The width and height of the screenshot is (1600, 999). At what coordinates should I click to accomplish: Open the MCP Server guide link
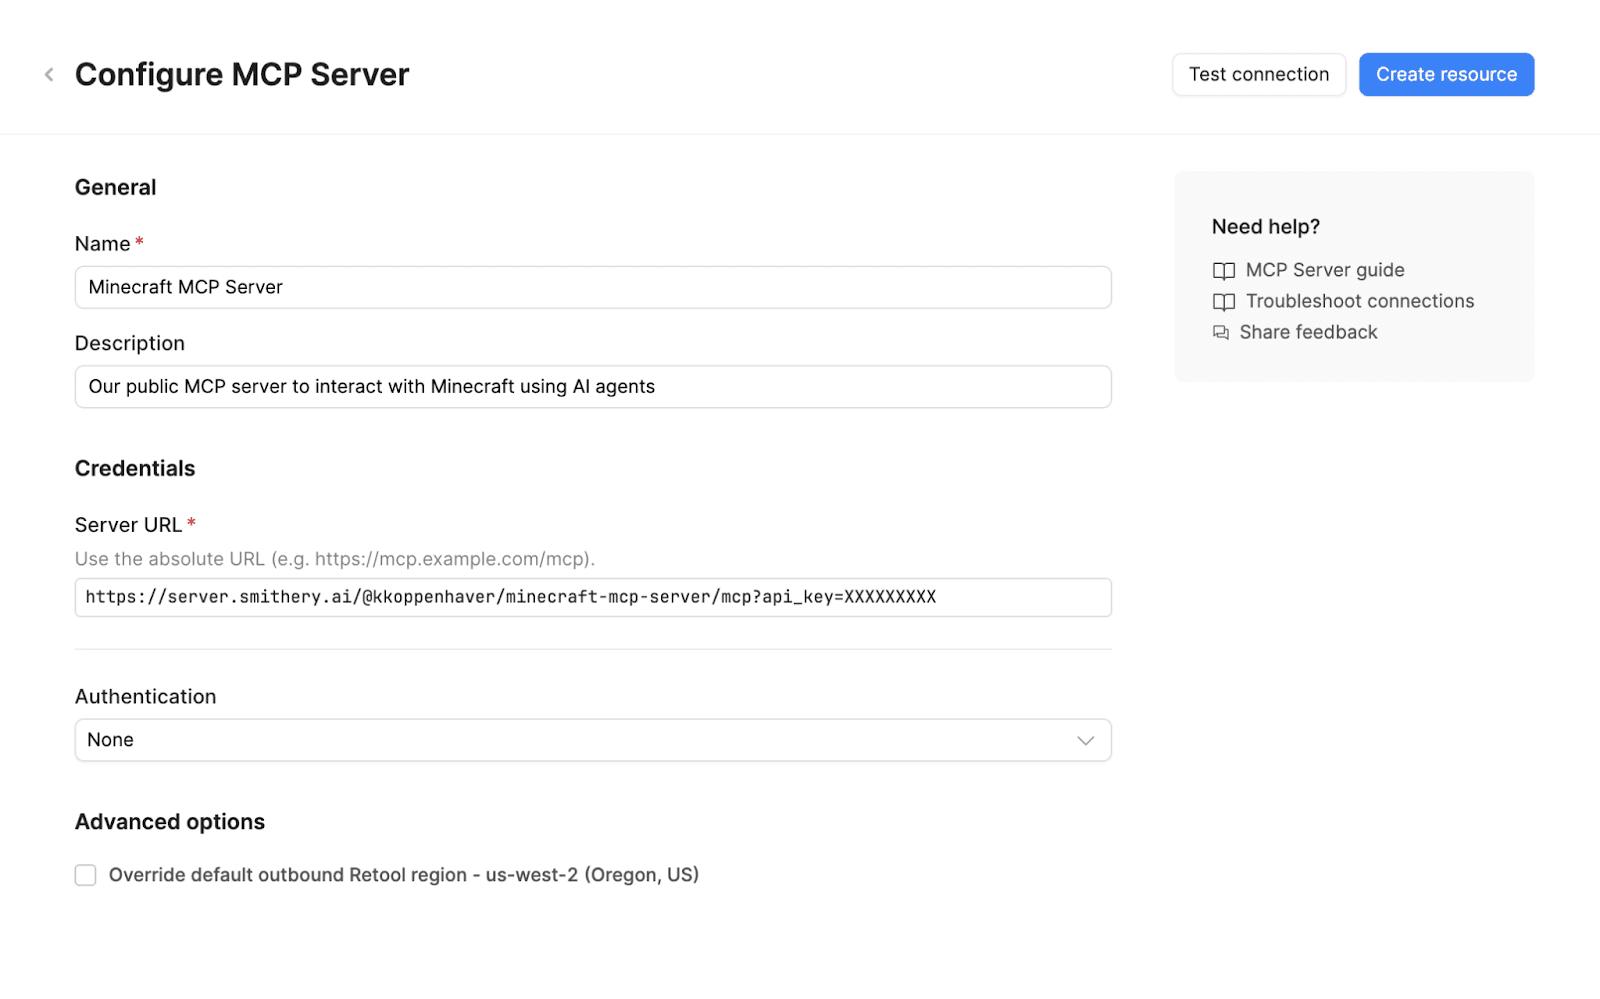1324,270
